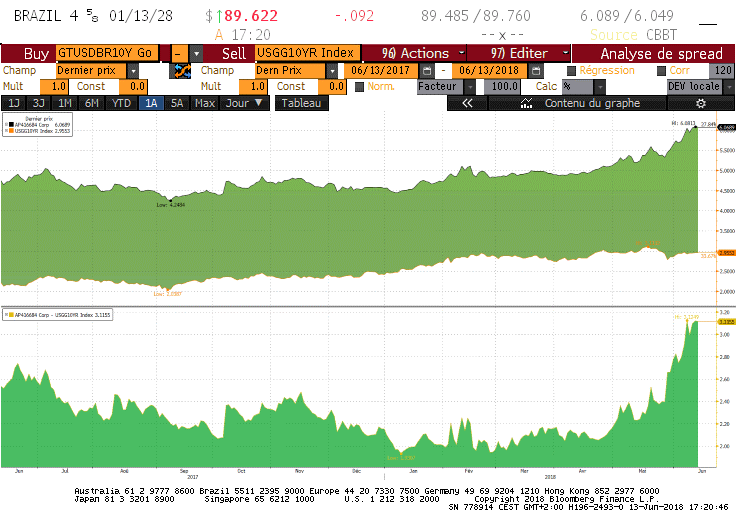This screenshot has width=736, height=530.
Task: Click the Low: 4.2484 marker in upper chart
Action: pos(170,205)
